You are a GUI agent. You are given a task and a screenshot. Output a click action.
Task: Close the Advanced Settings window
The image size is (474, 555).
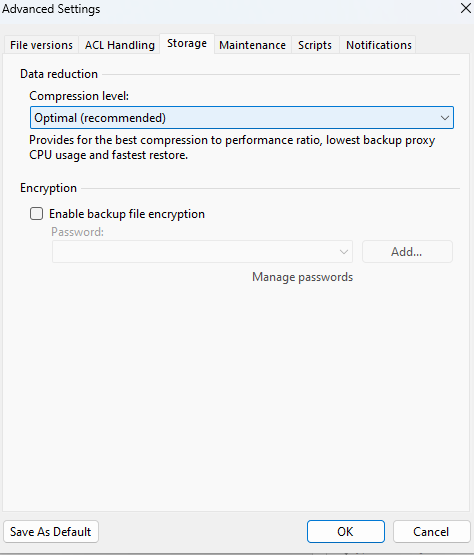click(x=465, y=8)
